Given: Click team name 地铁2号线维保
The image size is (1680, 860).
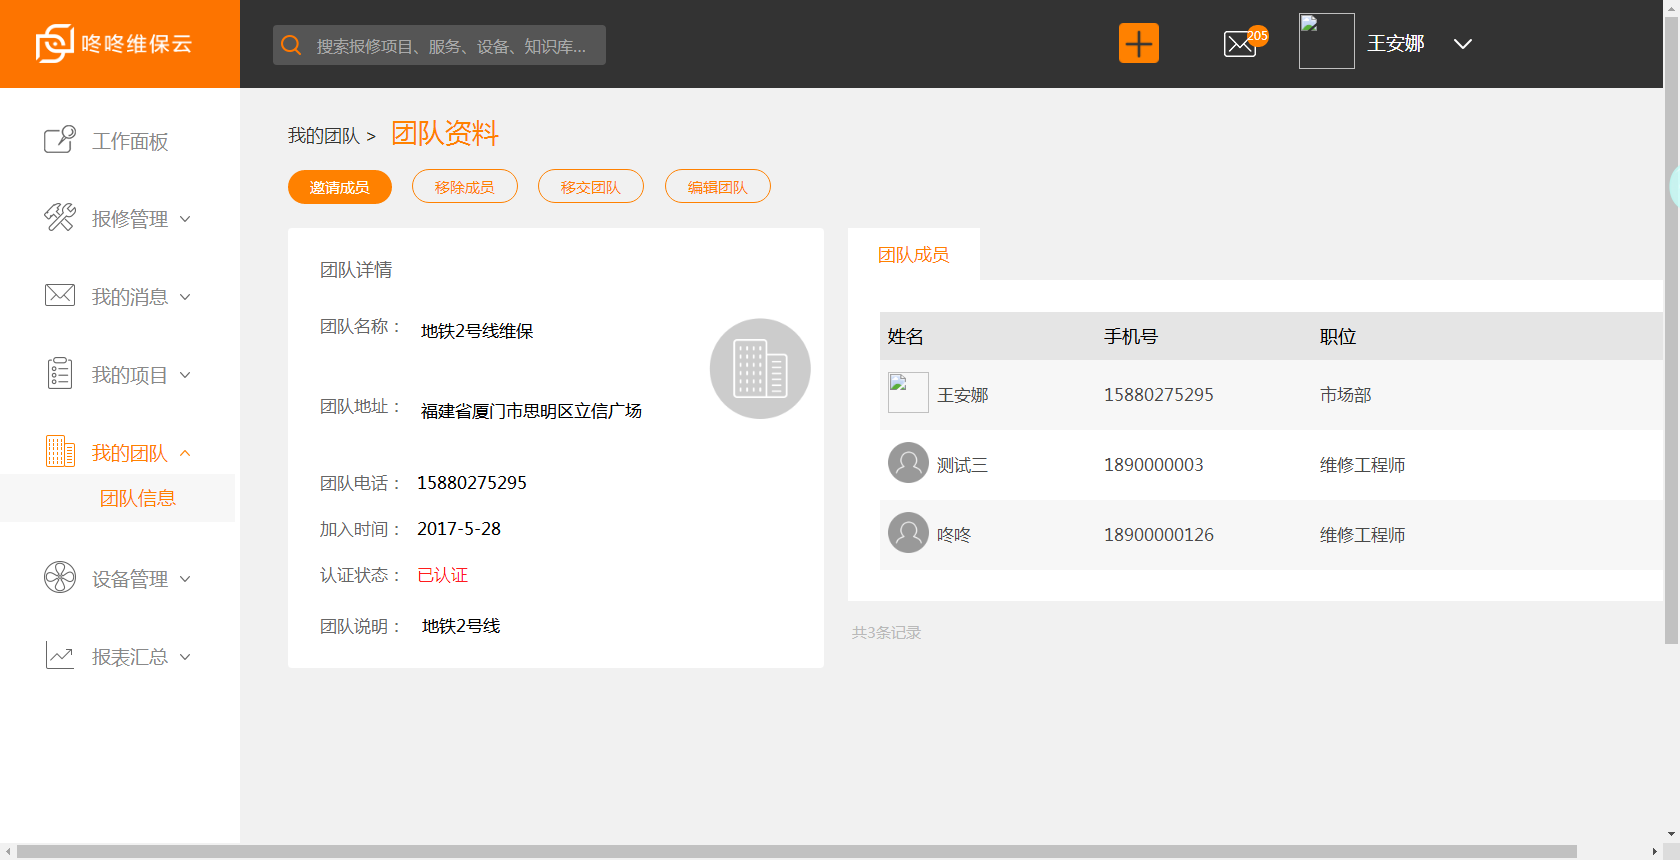Looking at the screenshot, I should [x=477, y=331].
